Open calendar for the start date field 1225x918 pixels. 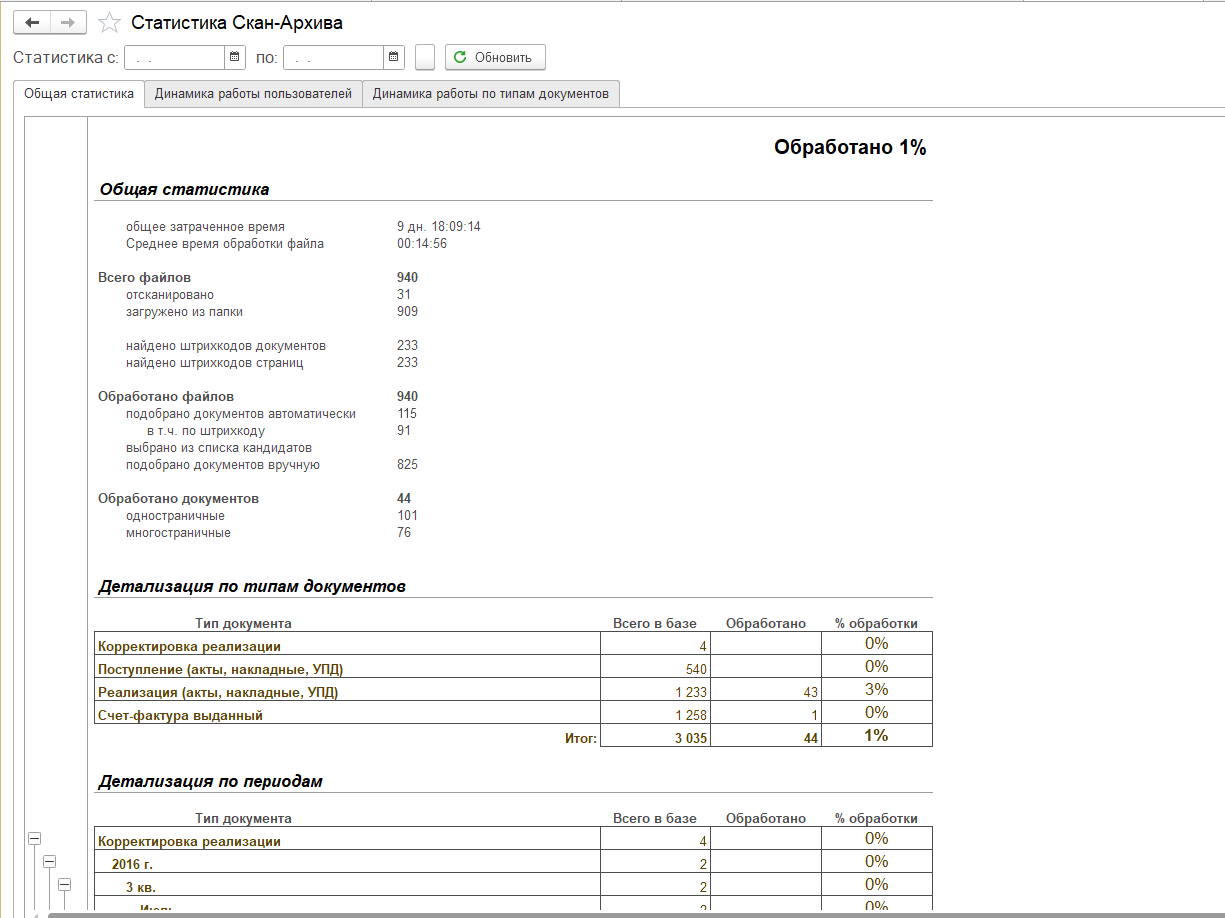[x=235, y=57]
